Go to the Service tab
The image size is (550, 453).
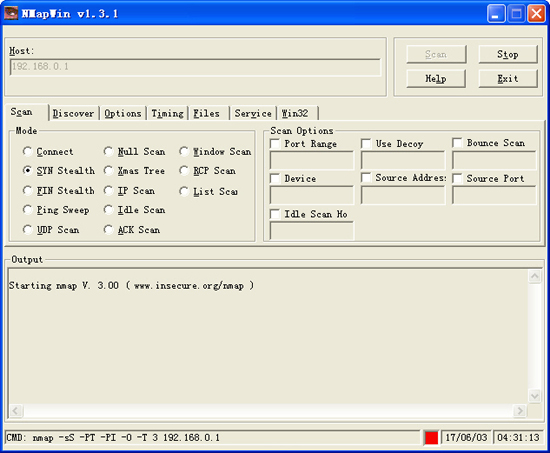pos(253,113)
